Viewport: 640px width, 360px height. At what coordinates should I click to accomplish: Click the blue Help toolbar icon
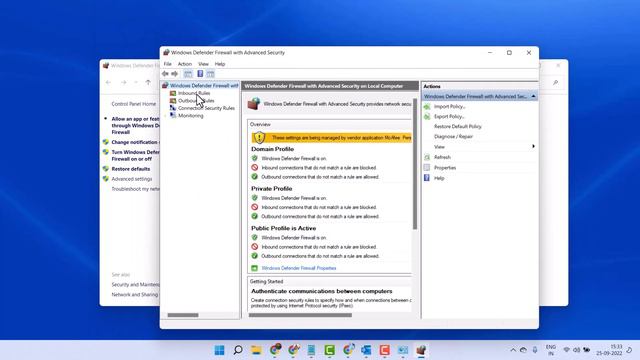pyautogui.click(x=200, y=74)
